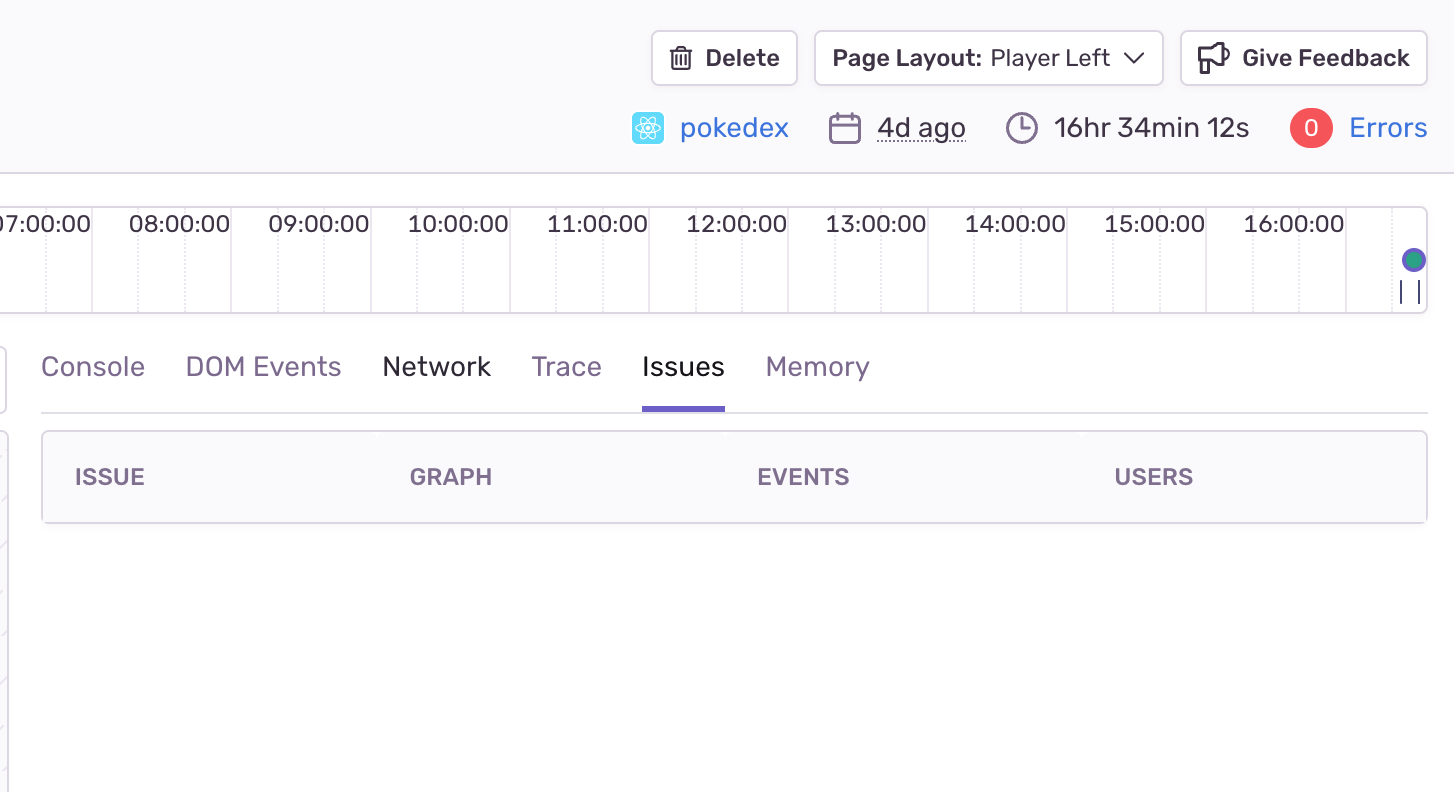Open the Page Layout dropdown
This screenshot has height=792, width=1454.
(x=988, y=58)
